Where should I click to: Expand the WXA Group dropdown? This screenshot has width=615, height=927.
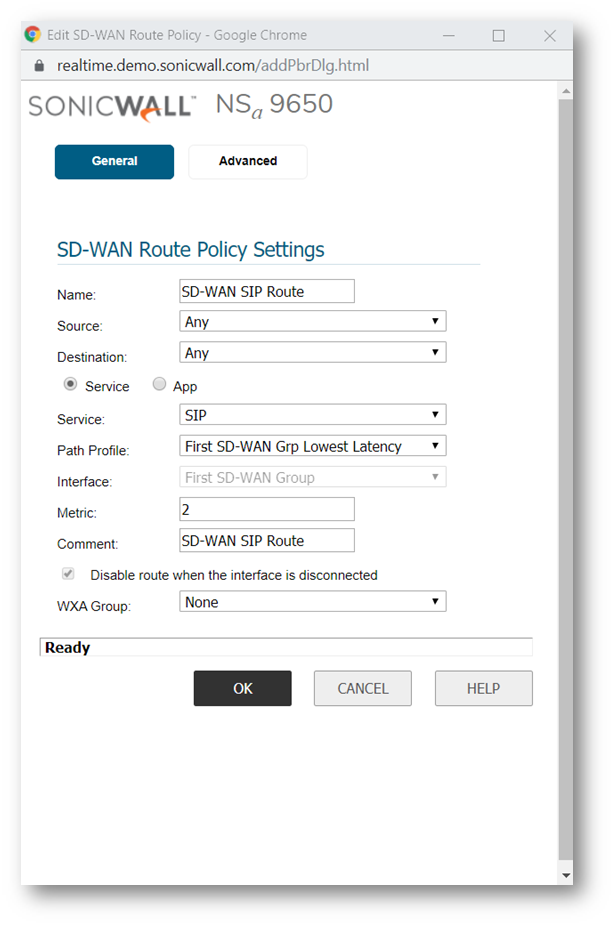coord(312,602)
